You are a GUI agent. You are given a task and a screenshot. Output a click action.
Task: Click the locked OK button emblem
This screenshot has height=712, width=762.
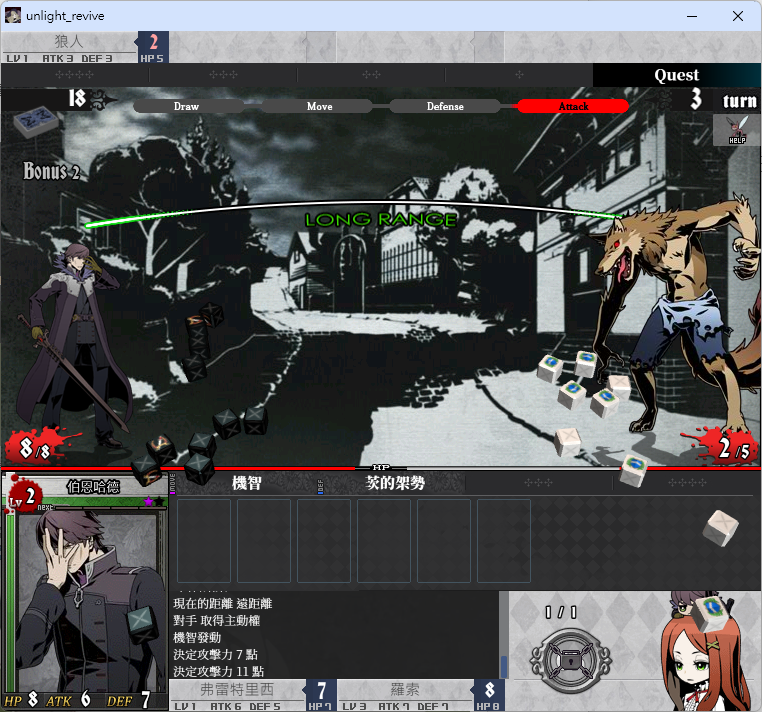571,660
